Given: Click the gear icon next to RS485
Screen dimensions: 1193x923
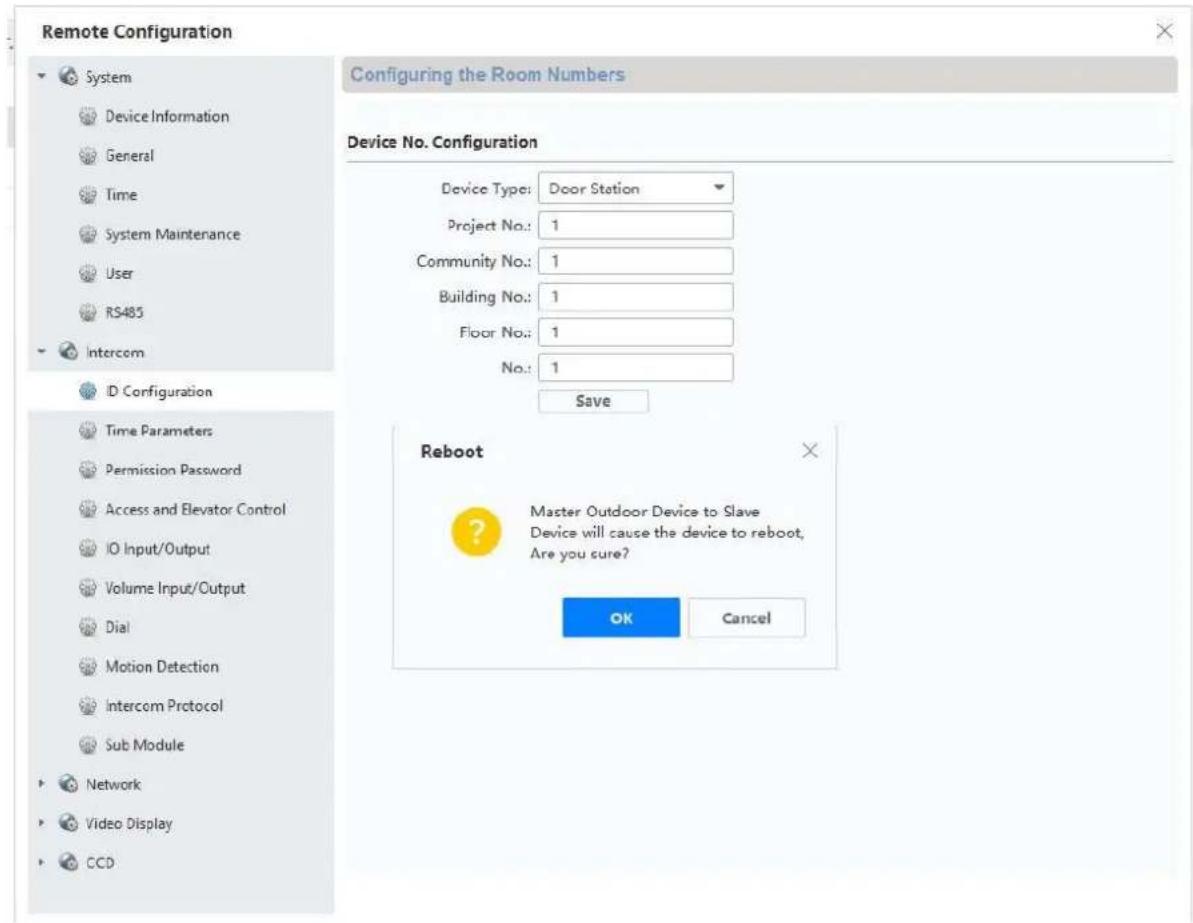Looking at the screenshot, I should (88, 313).
